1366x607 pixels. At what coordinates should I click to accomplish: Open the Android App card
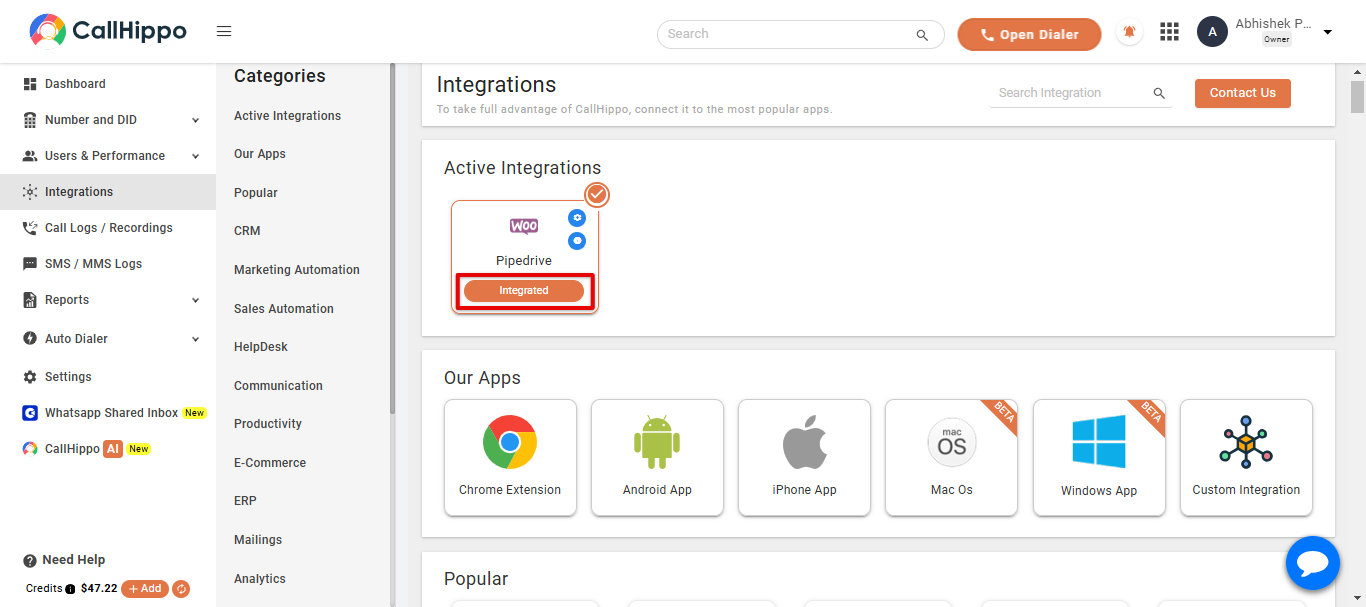[657, 458]
